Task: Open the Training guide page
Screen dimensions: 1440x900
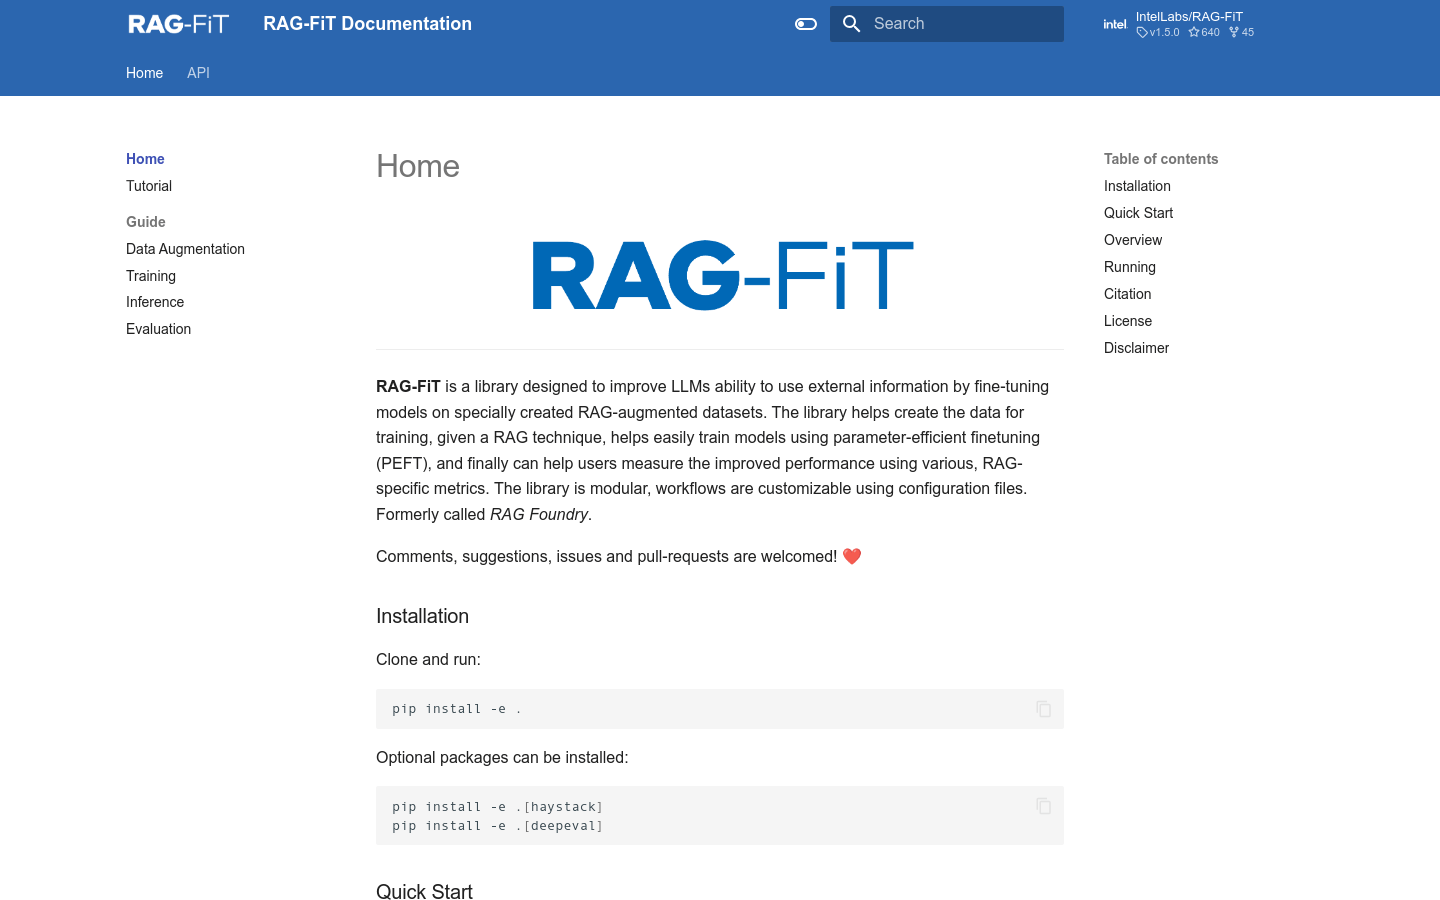Action: pyautogui.click(x=151, y=276)
